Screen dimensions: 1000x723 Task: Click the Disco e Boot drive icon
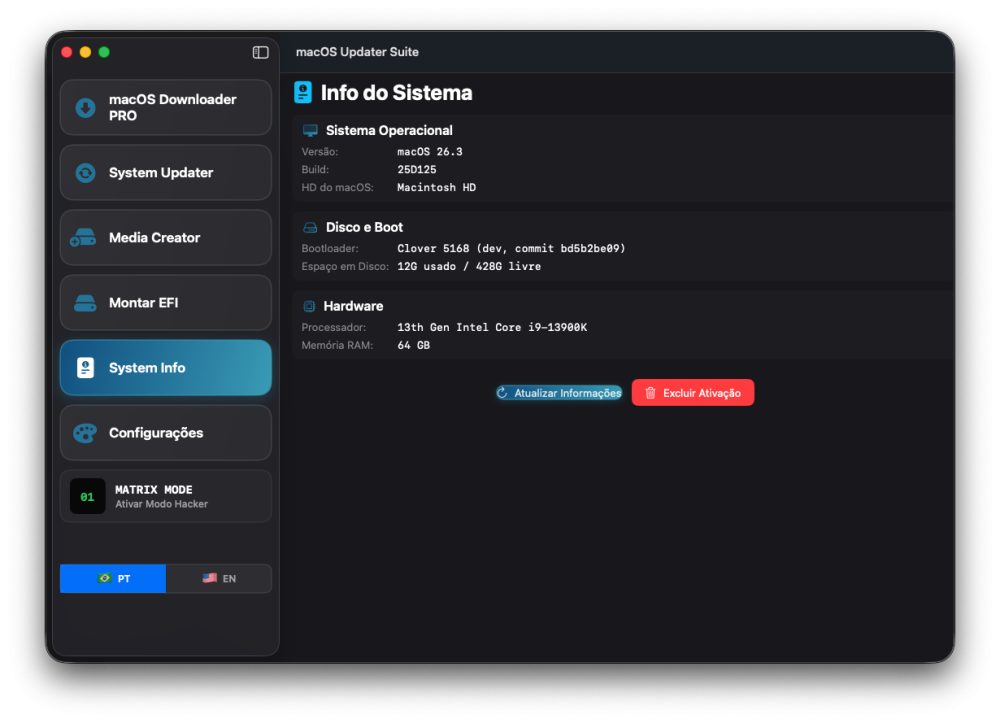(310, 228)
